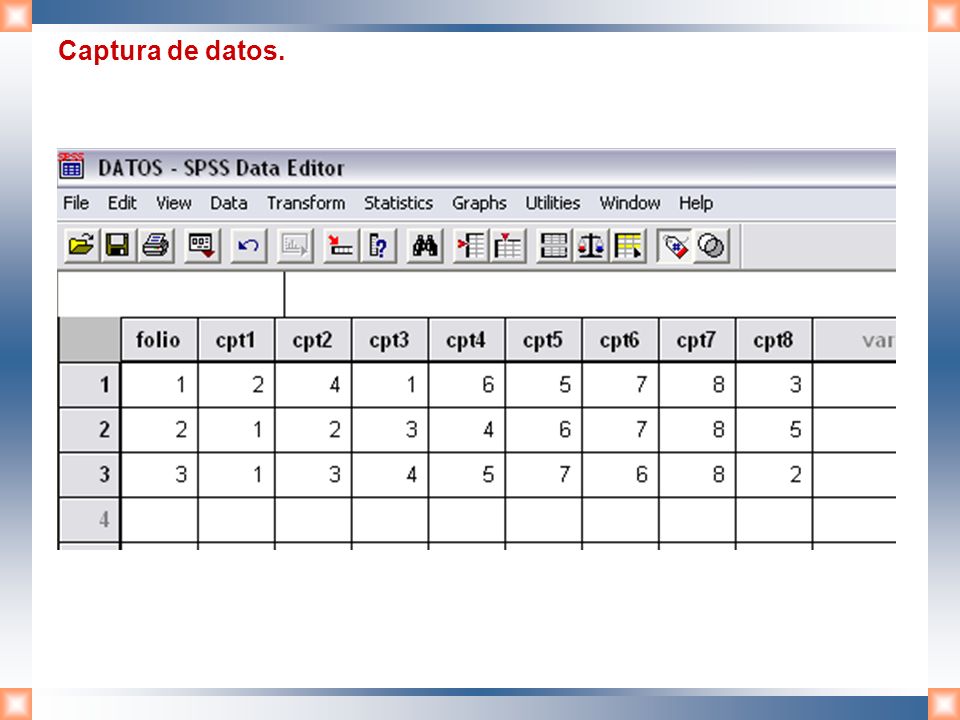Click the Weight Cases scales icon

(x=591, y=246)
